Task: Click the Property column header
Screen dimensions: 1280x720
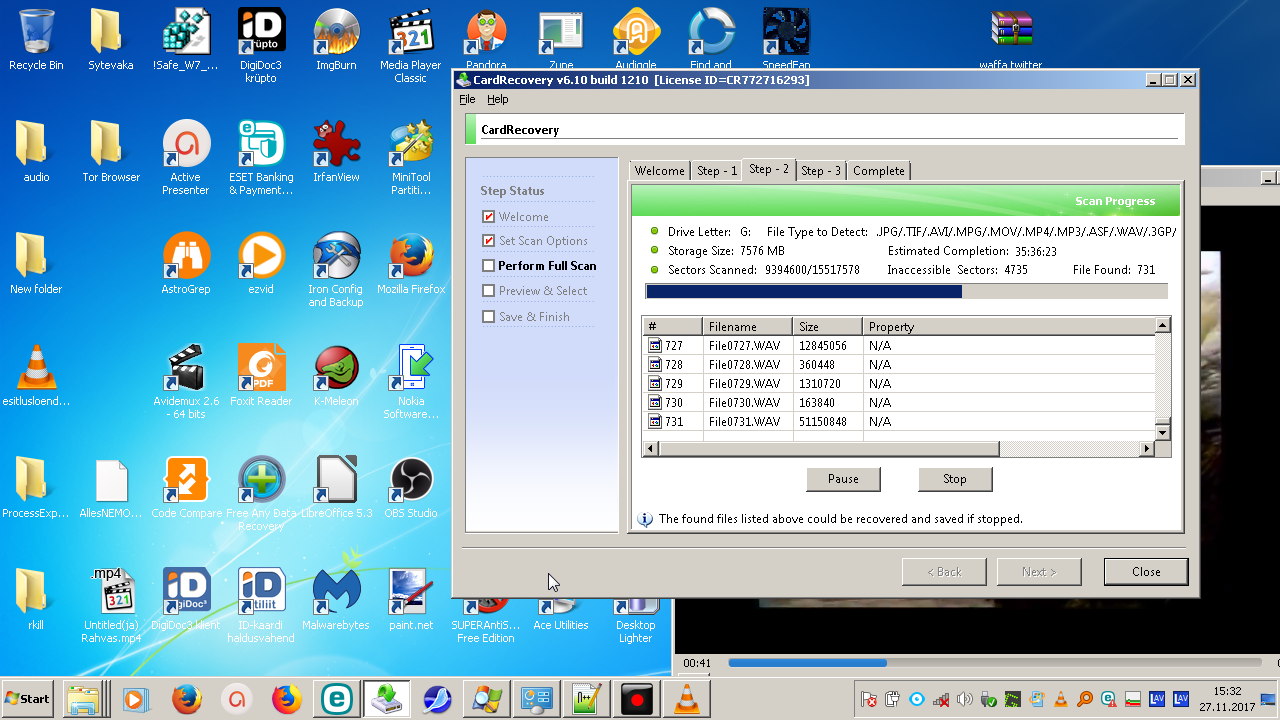Action: [x=1008, y=327]
